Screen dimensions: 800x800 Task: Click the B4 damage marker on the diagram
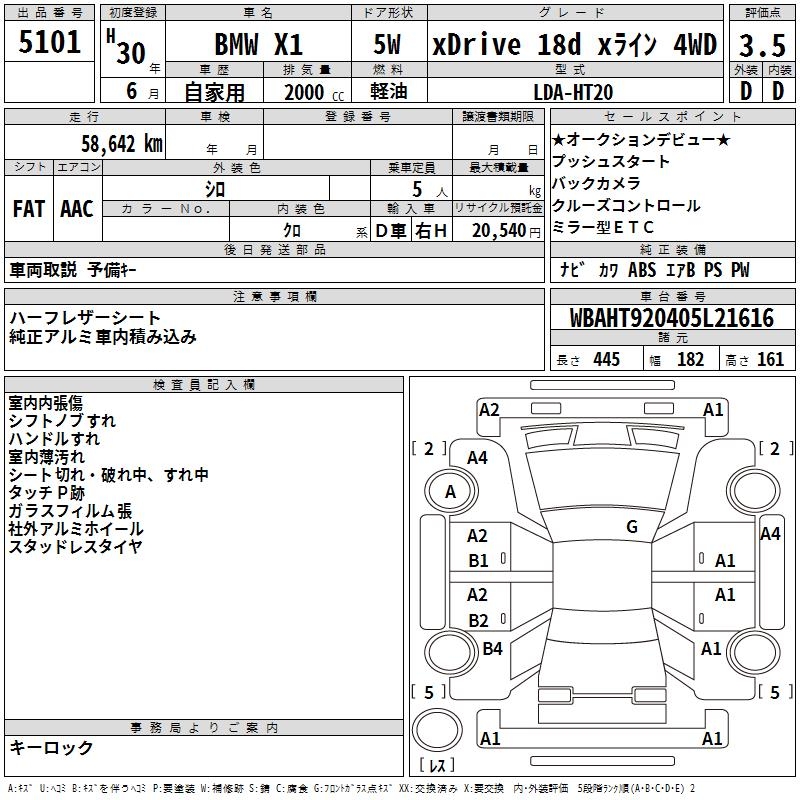(492, 649)
